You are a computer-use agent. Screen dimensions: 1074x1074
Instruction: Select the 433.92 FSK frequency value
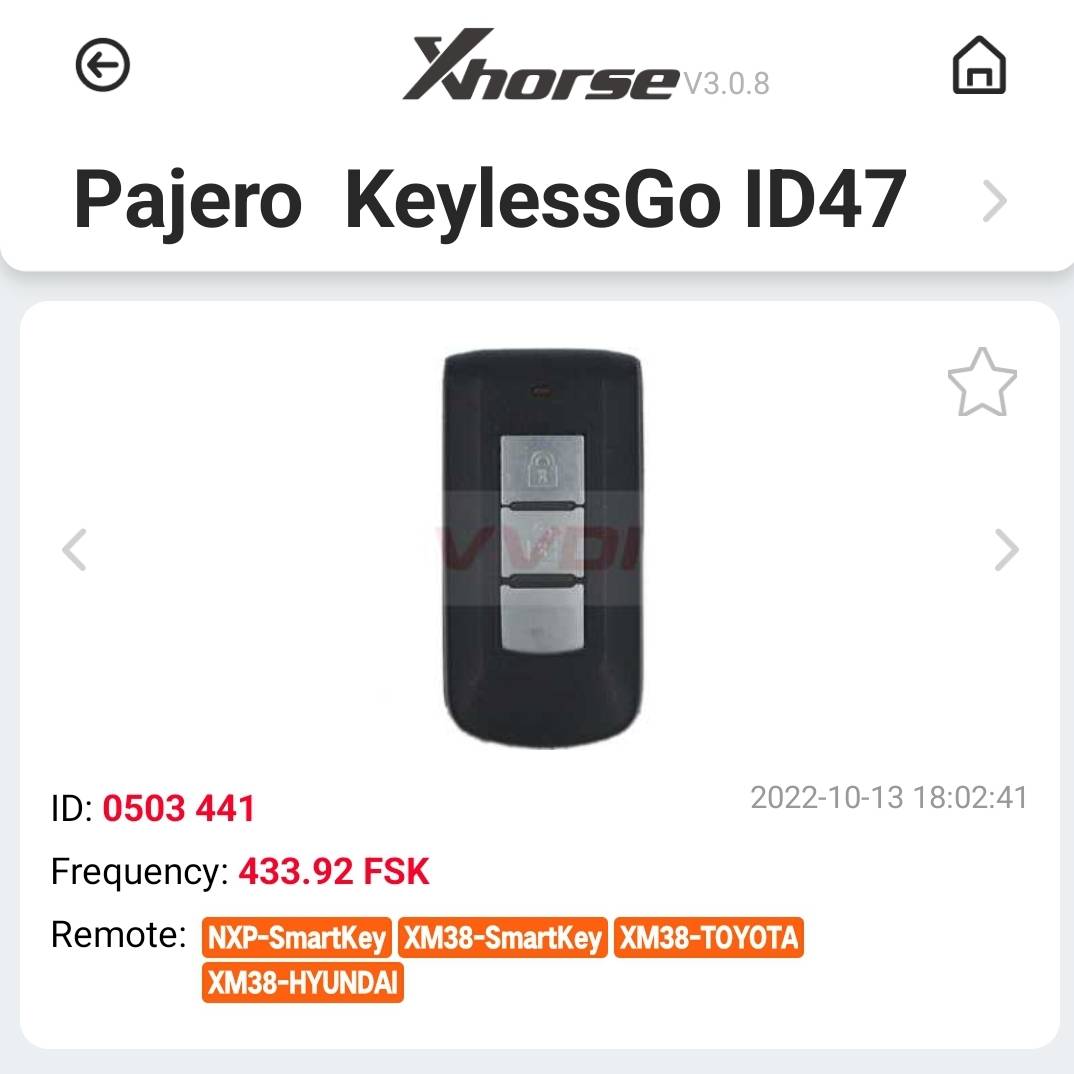pyautogui.click(x=334, y=872)
